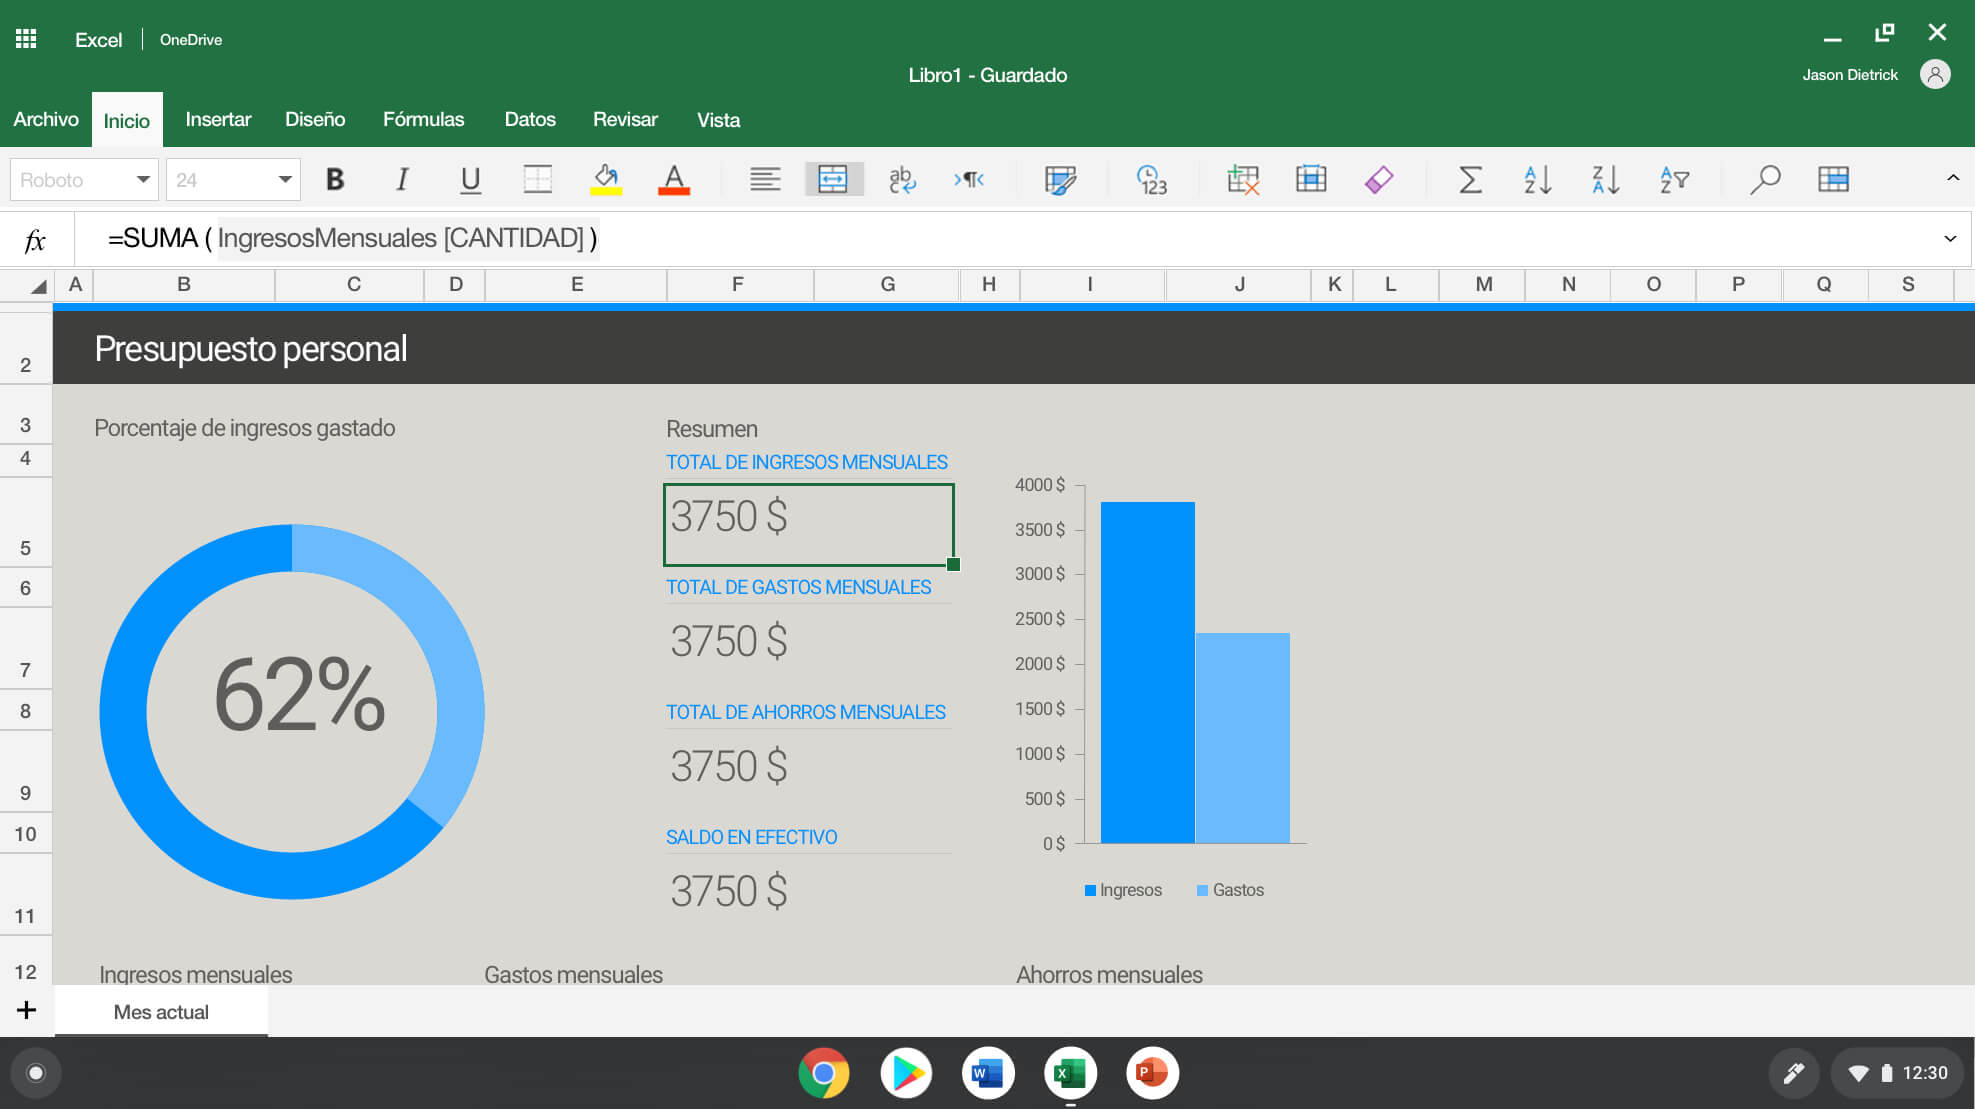Click the Ingresos bar in the chart

(x=1147, y=672)
